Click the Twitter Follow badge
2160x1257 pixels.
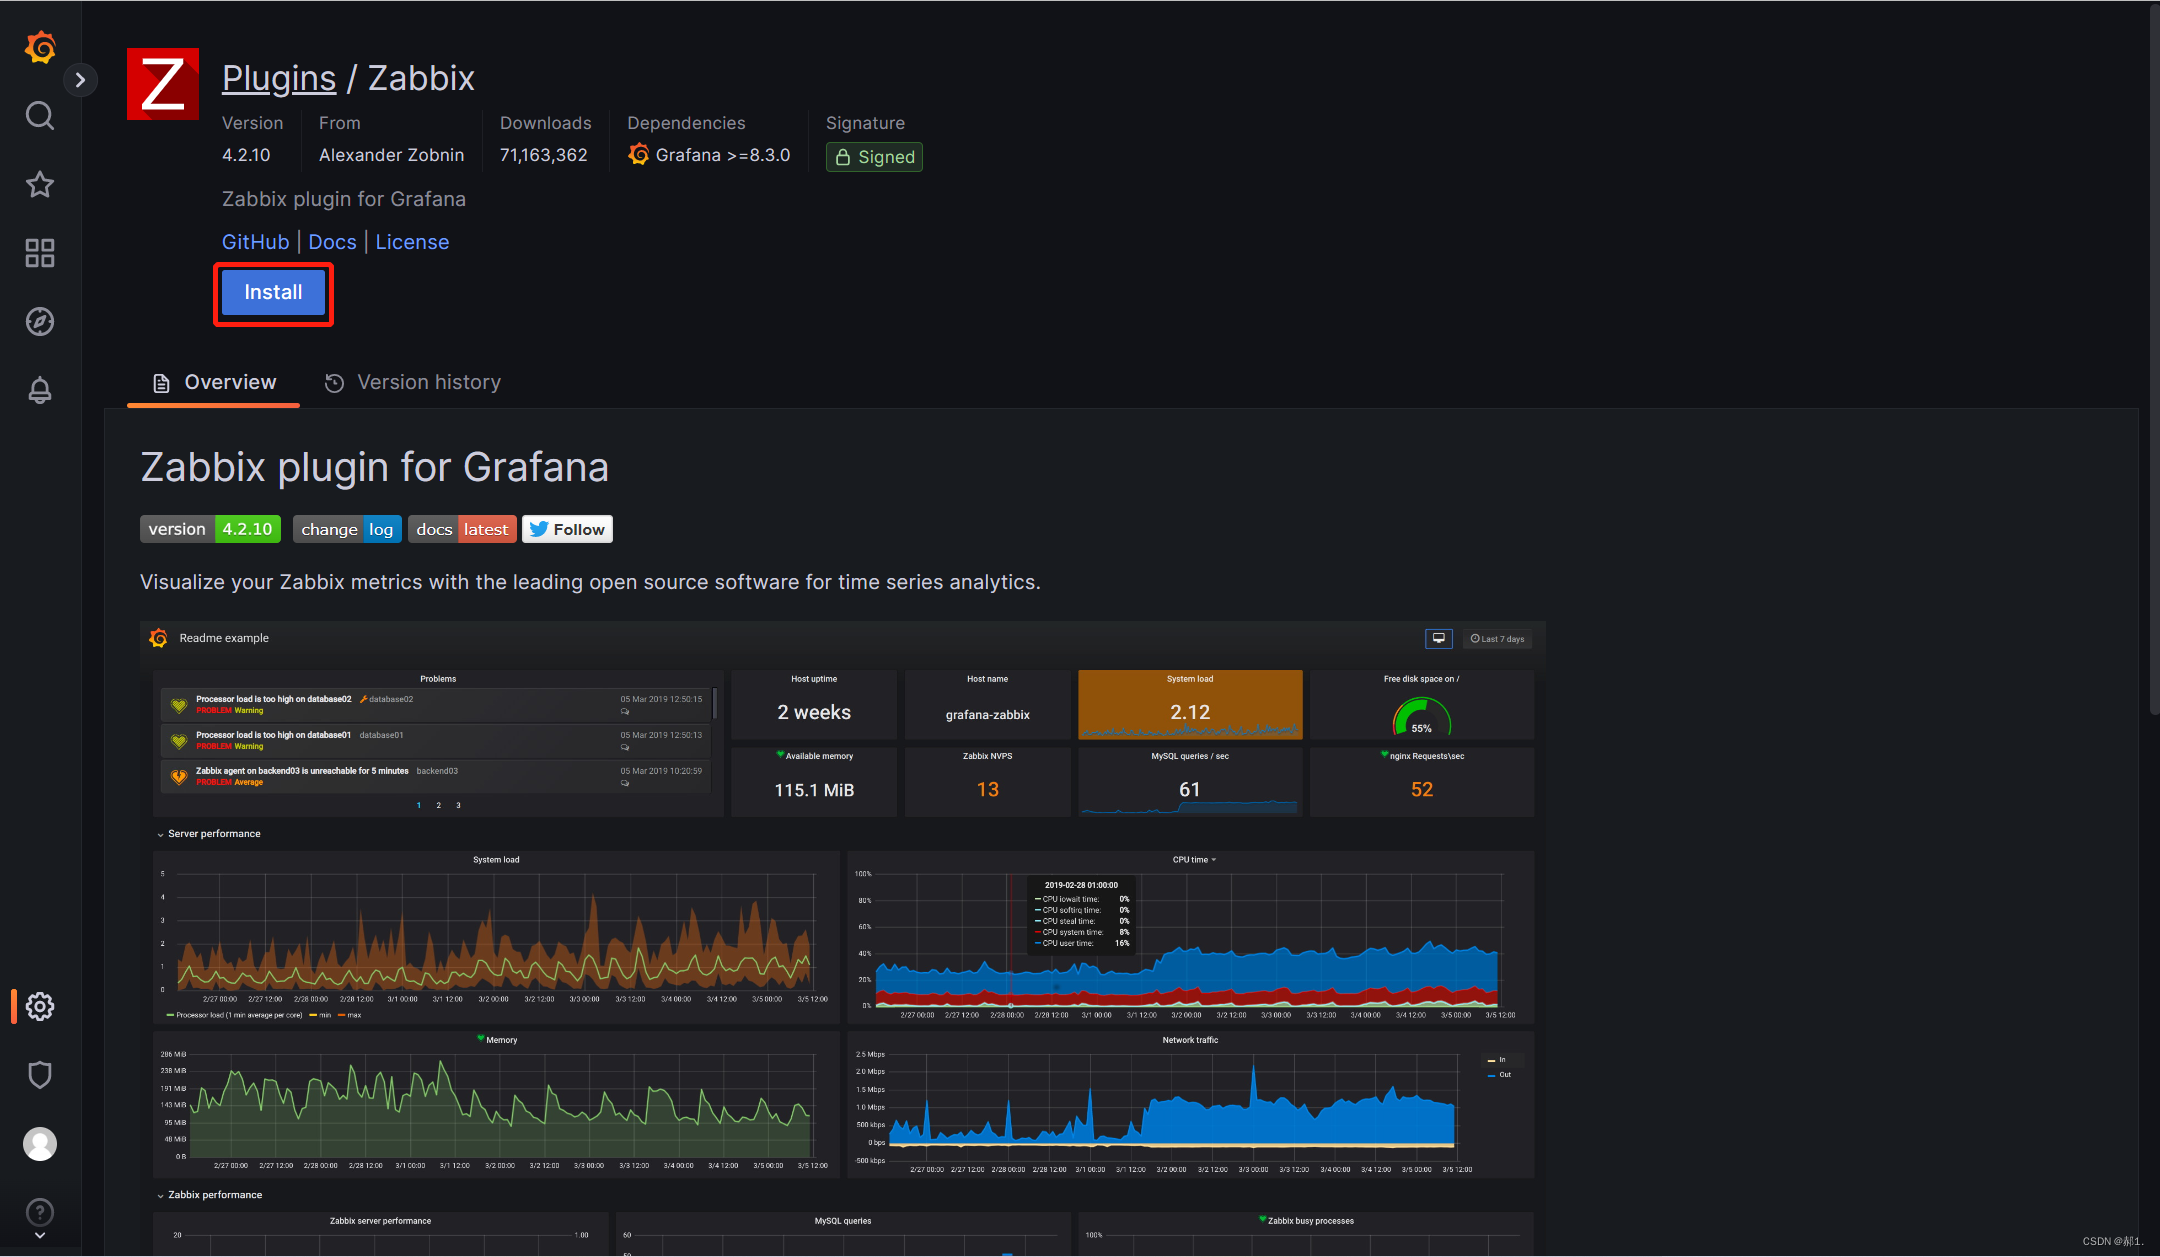point(567,529)
